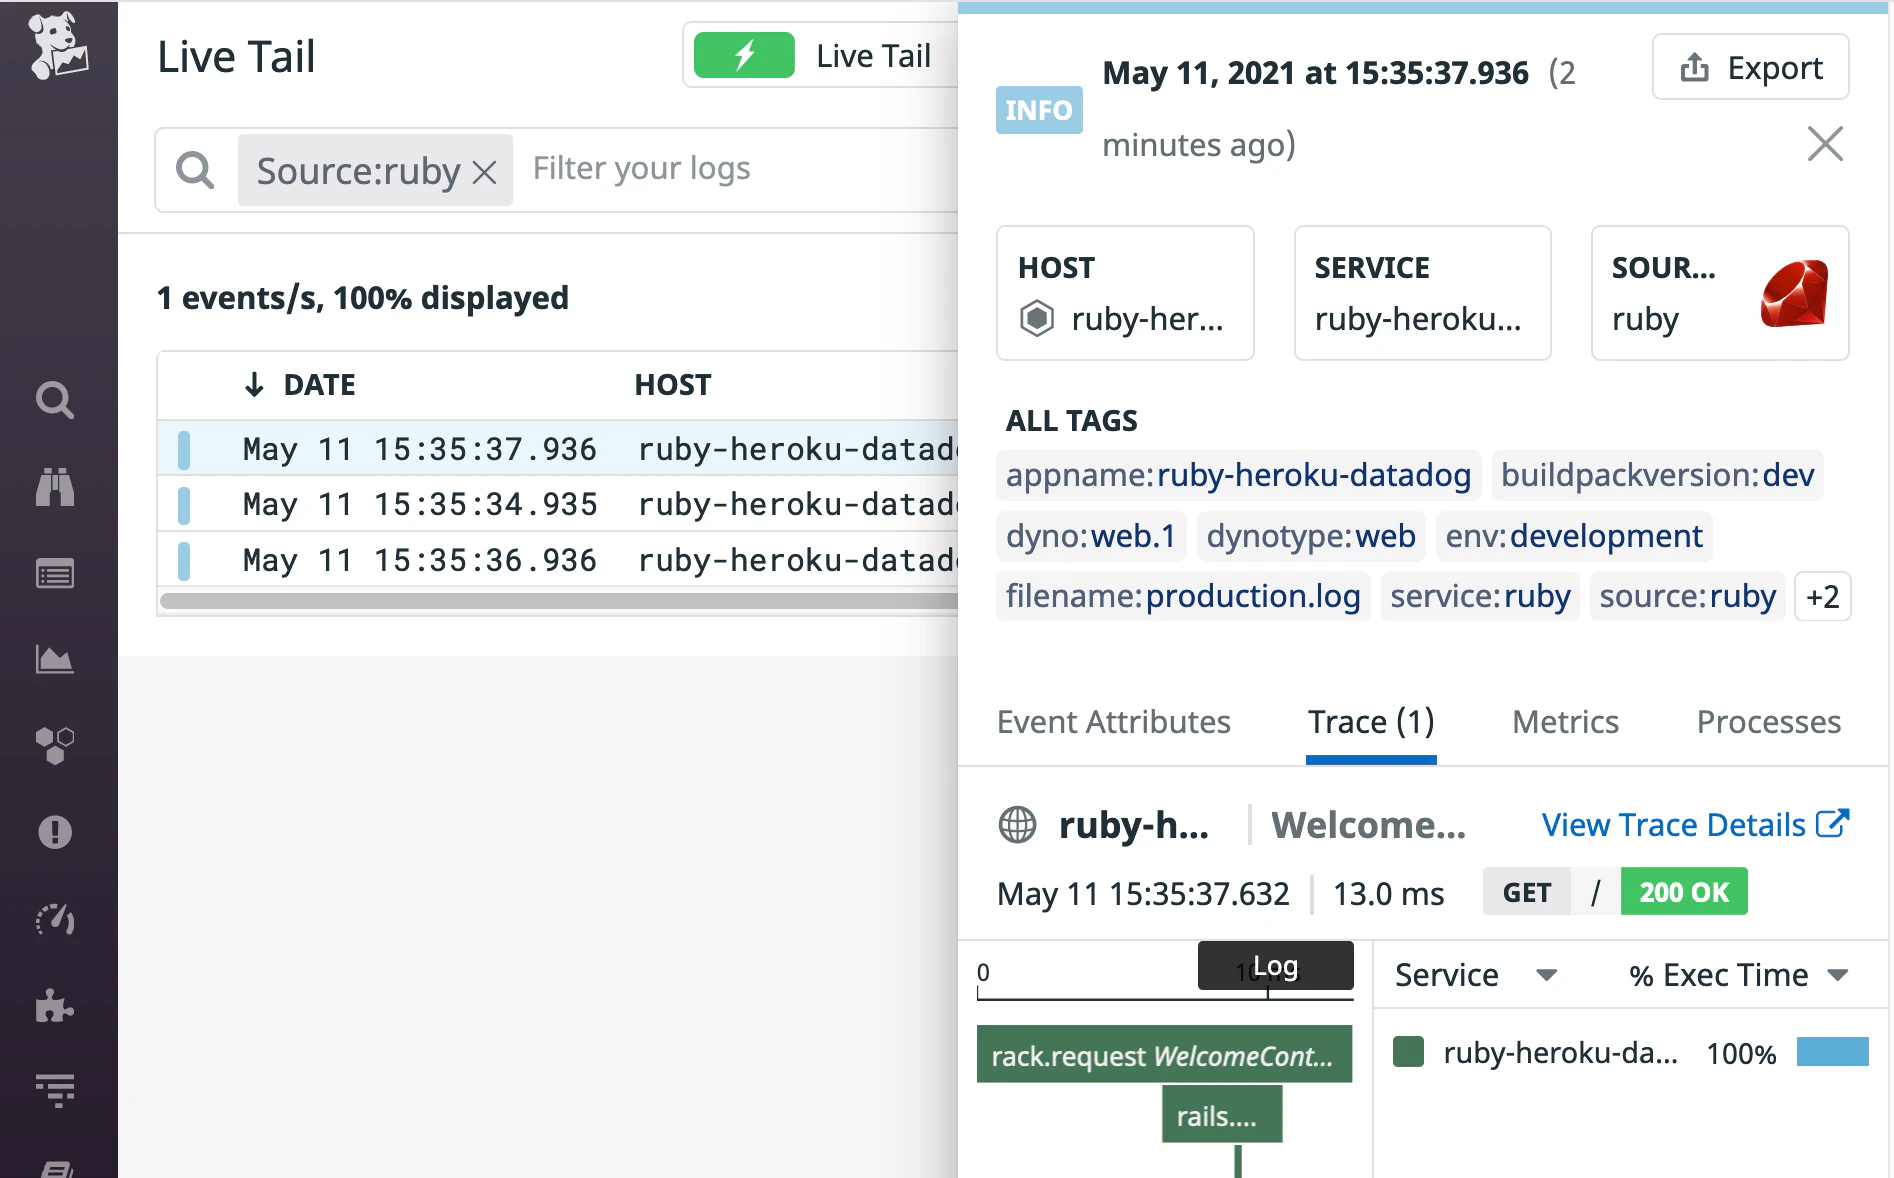Open the gauge metrics sidebar icon

(x=55, y=919)
